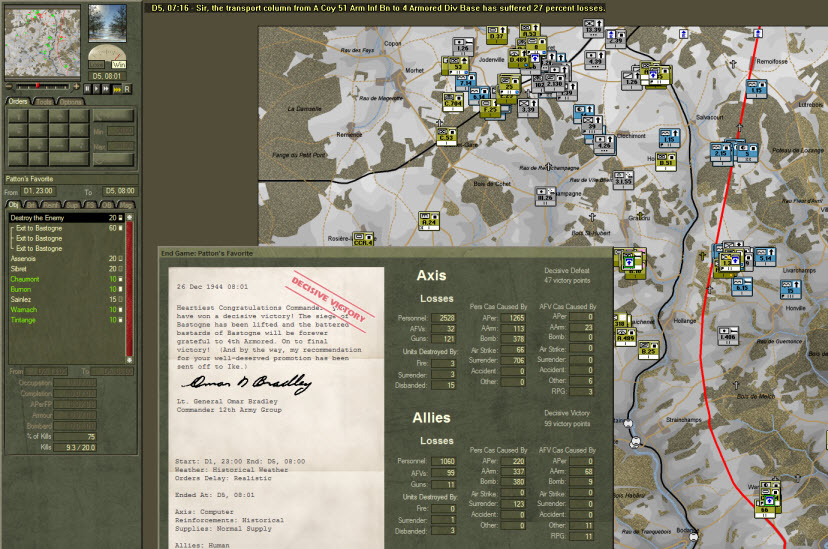
Task: Open the Sup tab
Action: point(72,205)
